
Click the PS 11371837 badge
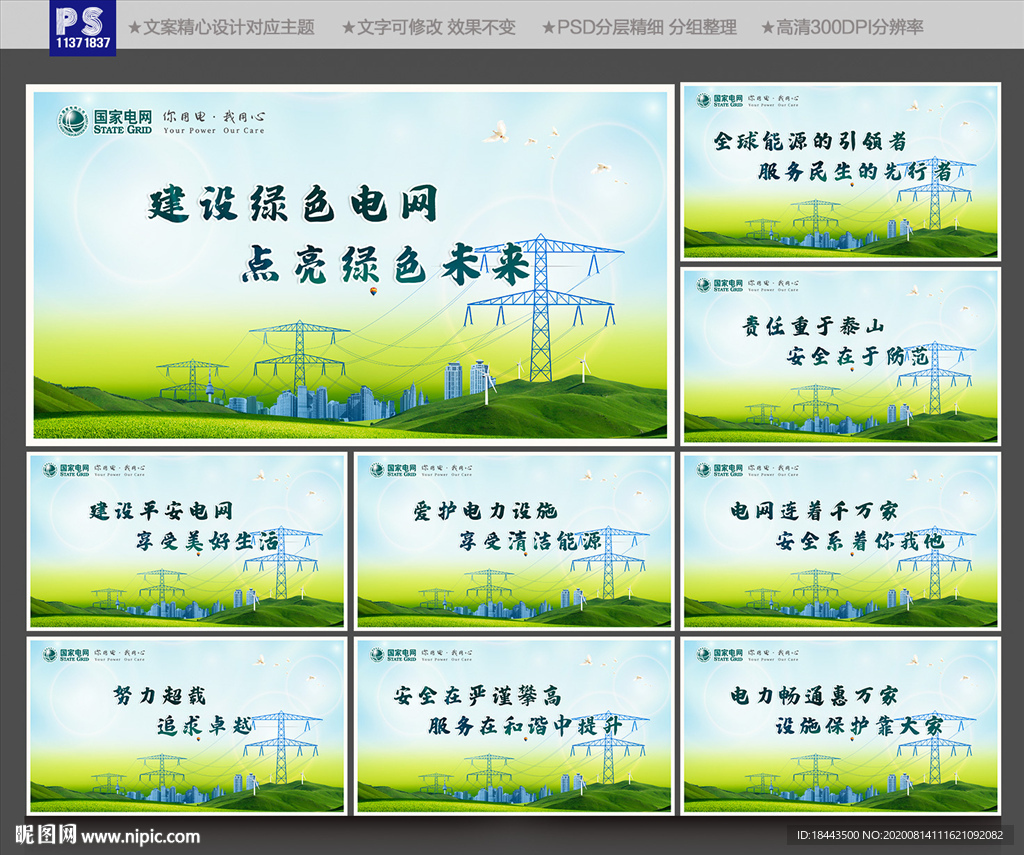pos(82,27)
